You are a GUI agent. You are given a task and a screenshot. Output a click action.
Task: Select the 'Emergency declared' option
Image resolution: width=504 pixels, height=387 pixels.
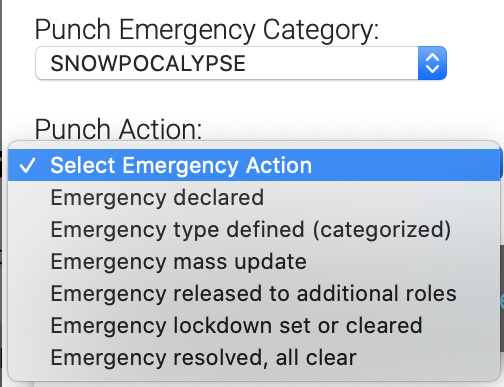(x=254, y=197)
